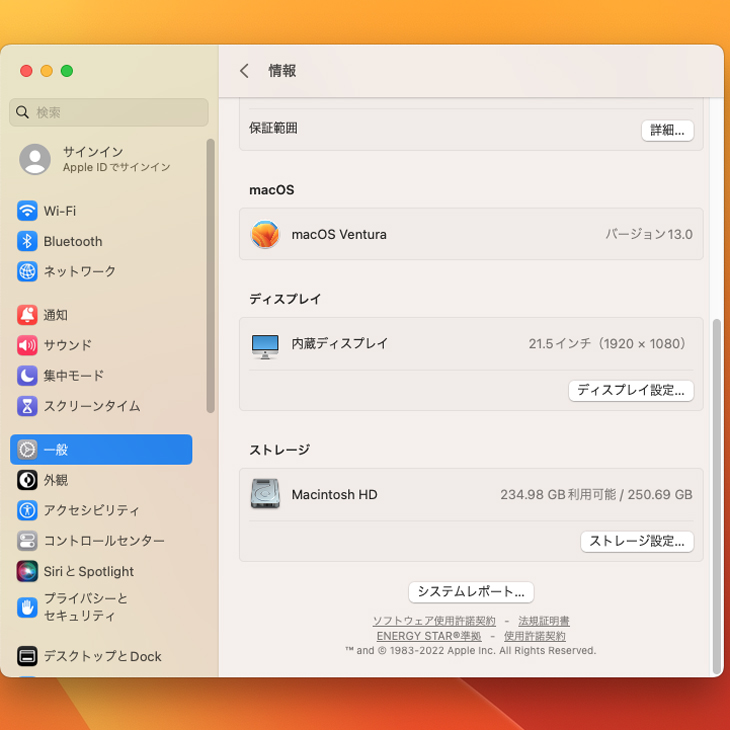
Task: Open the 外観 appearance icon
Action: [27, 480]
